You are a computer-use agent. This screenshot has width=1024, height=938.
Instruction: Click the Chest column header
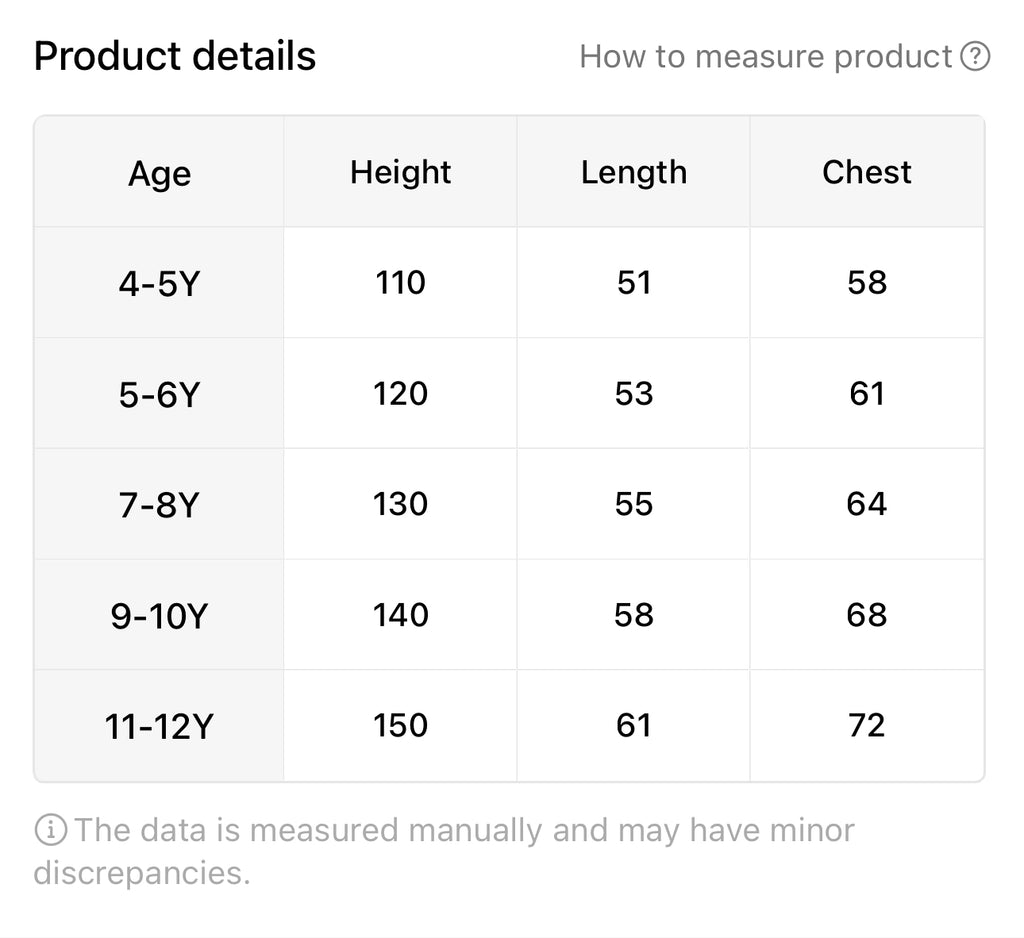(x=866, y=172)
